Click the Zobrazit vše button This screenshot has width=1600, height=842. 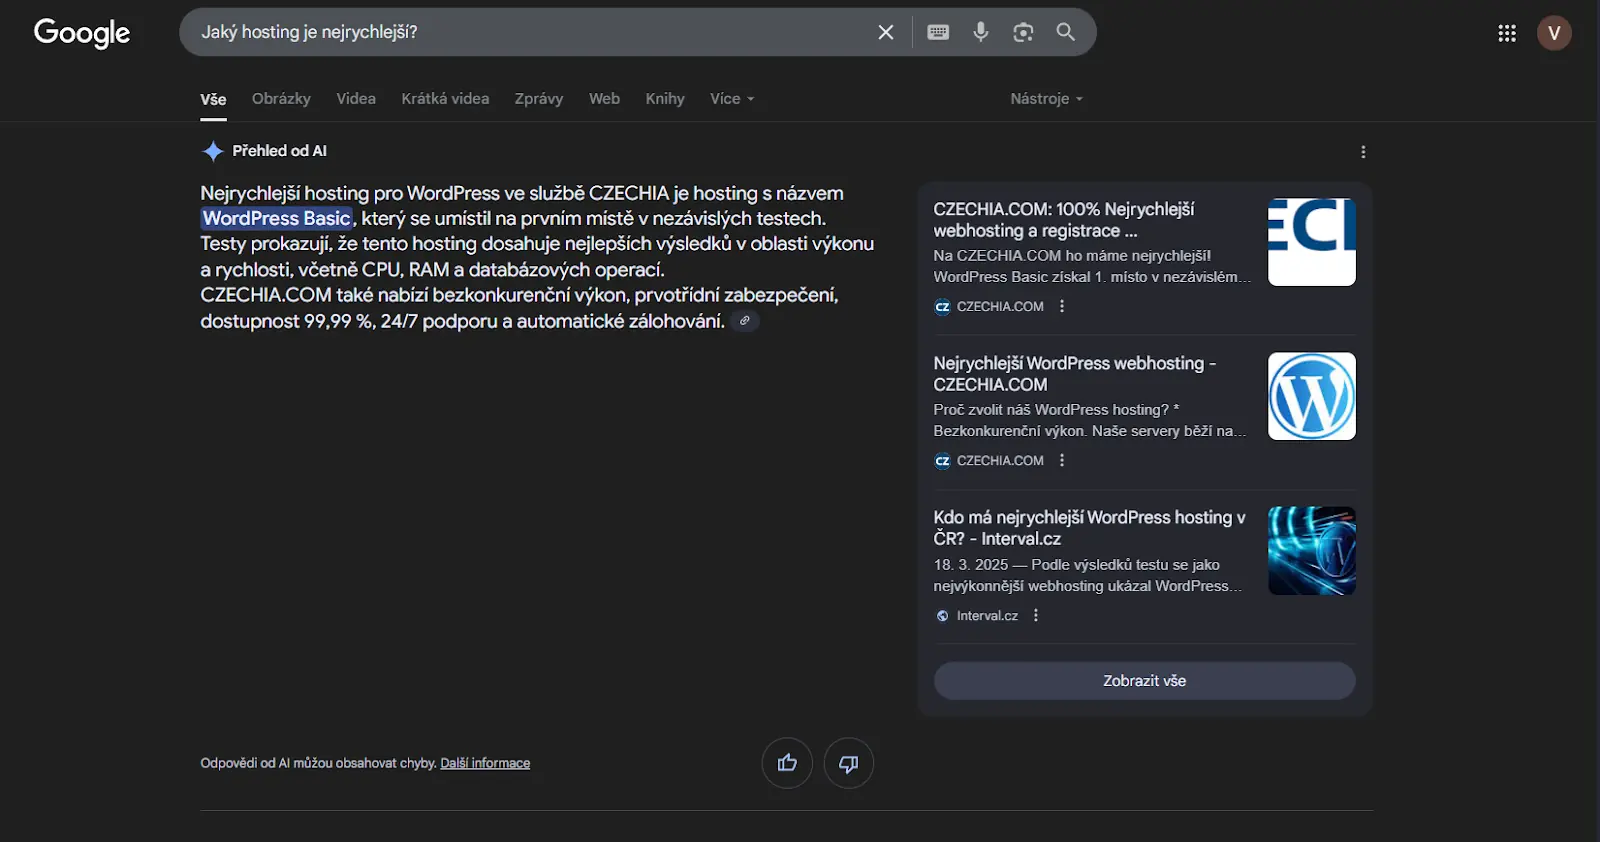(1144, 681)
